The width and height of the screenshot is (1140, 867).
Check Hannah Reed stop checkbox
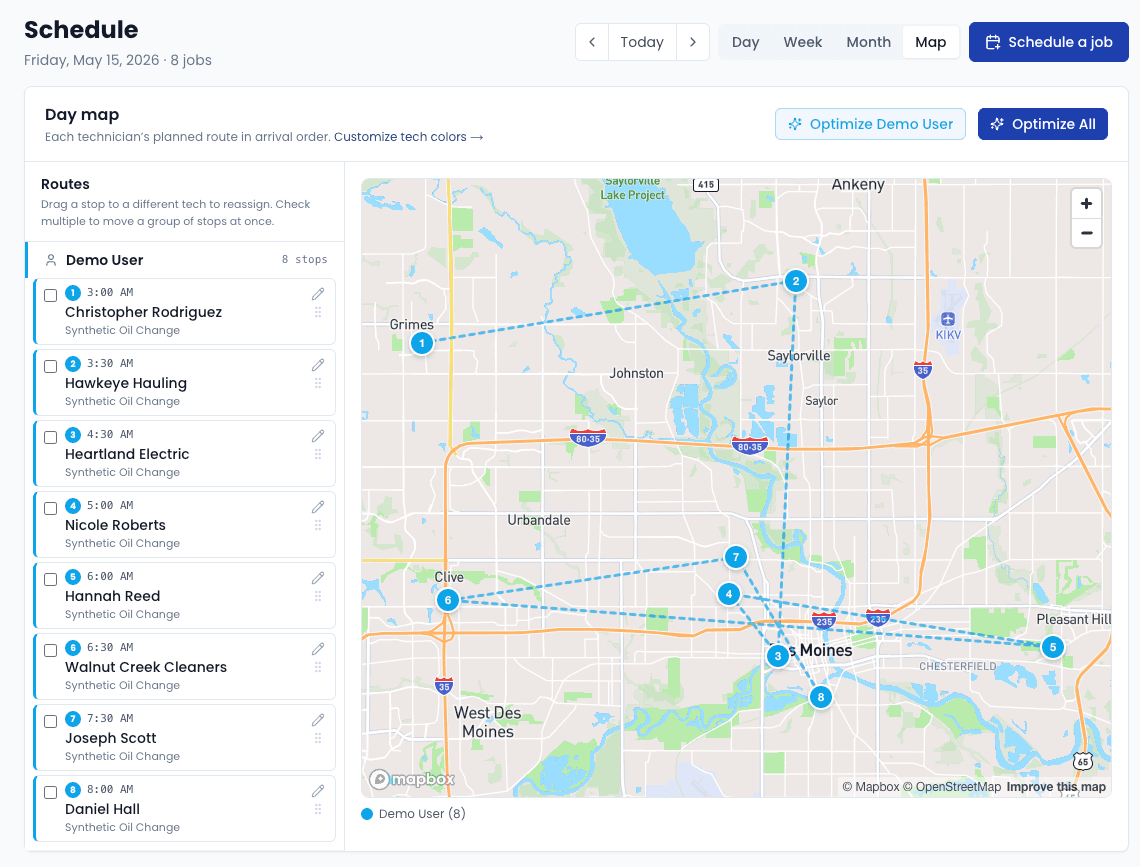pos(50,579)
